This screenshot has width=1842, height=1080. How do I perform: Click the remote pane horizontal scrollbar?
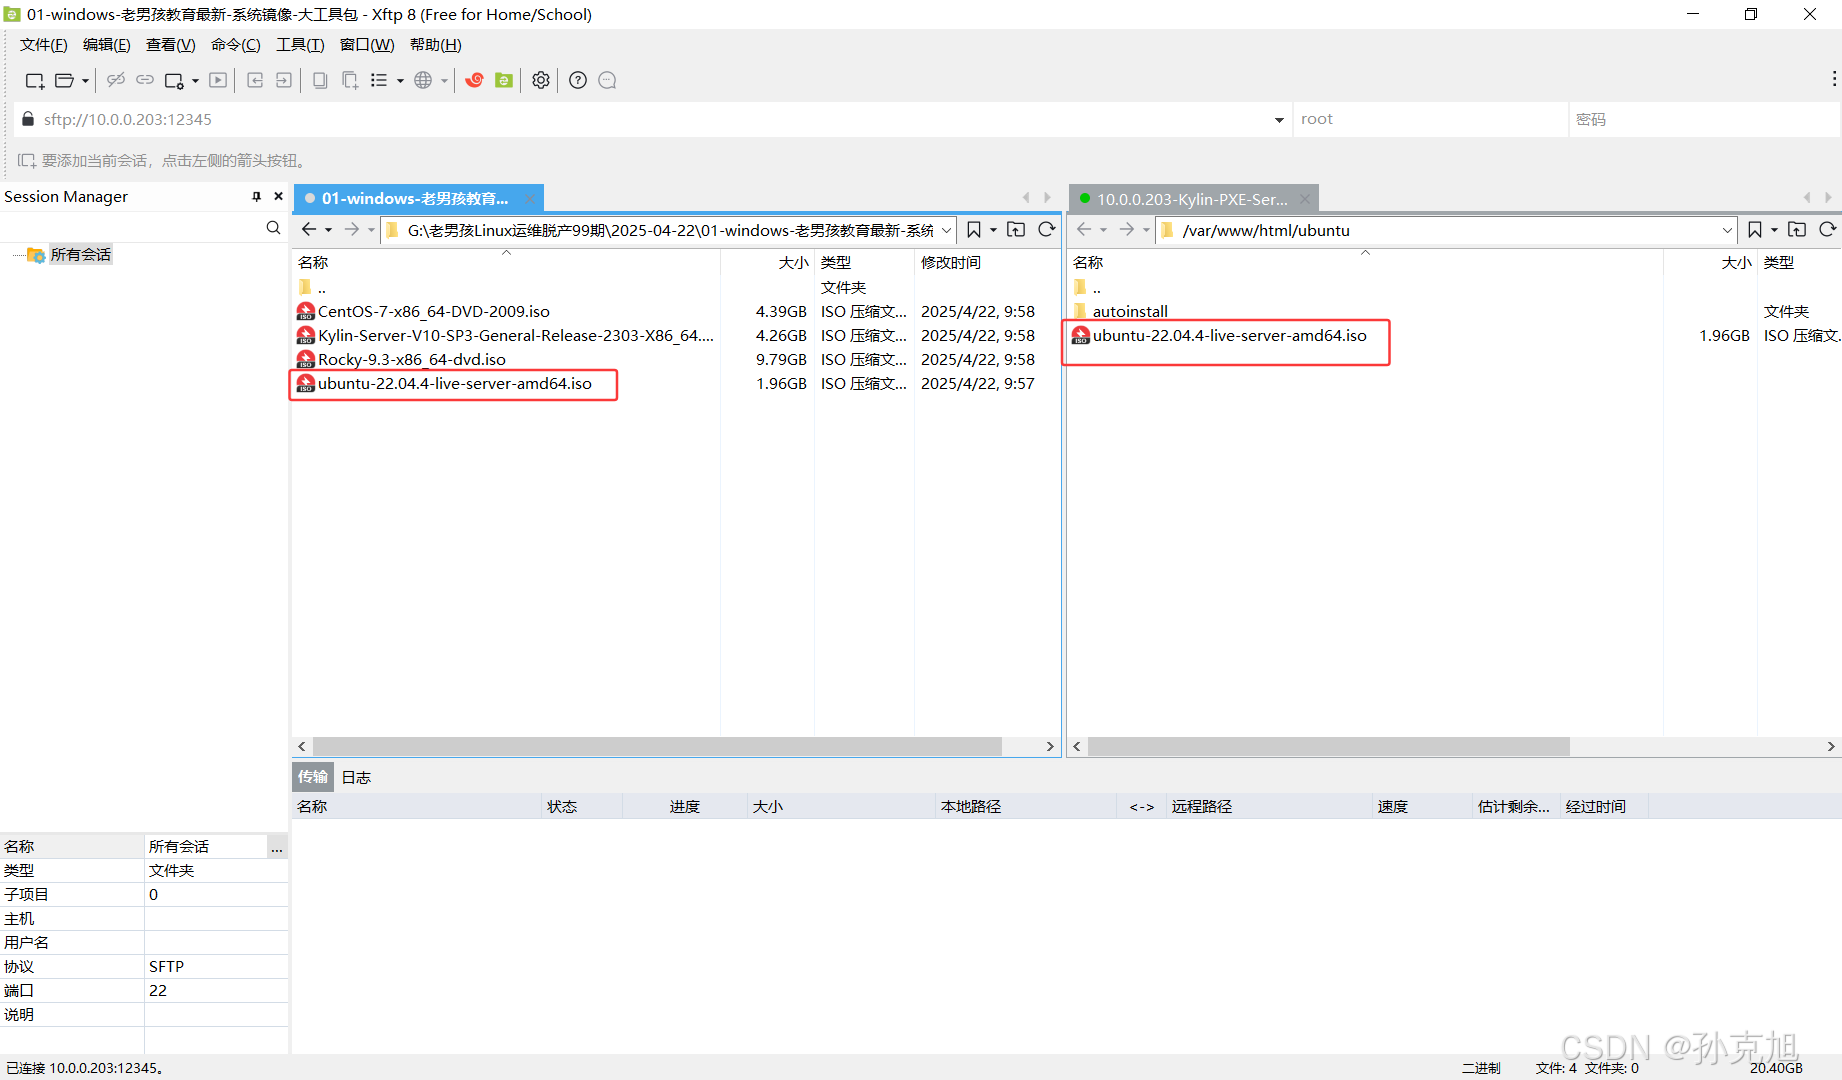click(x=1328, y=747)
